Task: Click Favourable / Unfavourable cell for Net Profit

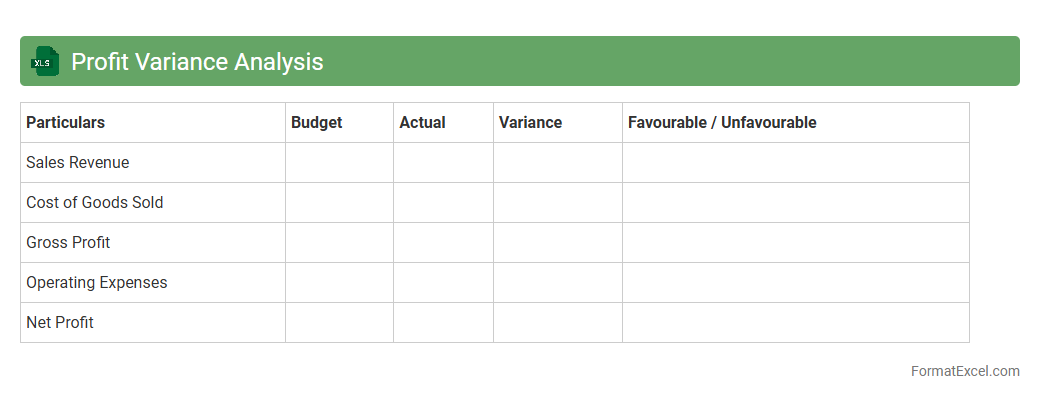Action: 795,322
